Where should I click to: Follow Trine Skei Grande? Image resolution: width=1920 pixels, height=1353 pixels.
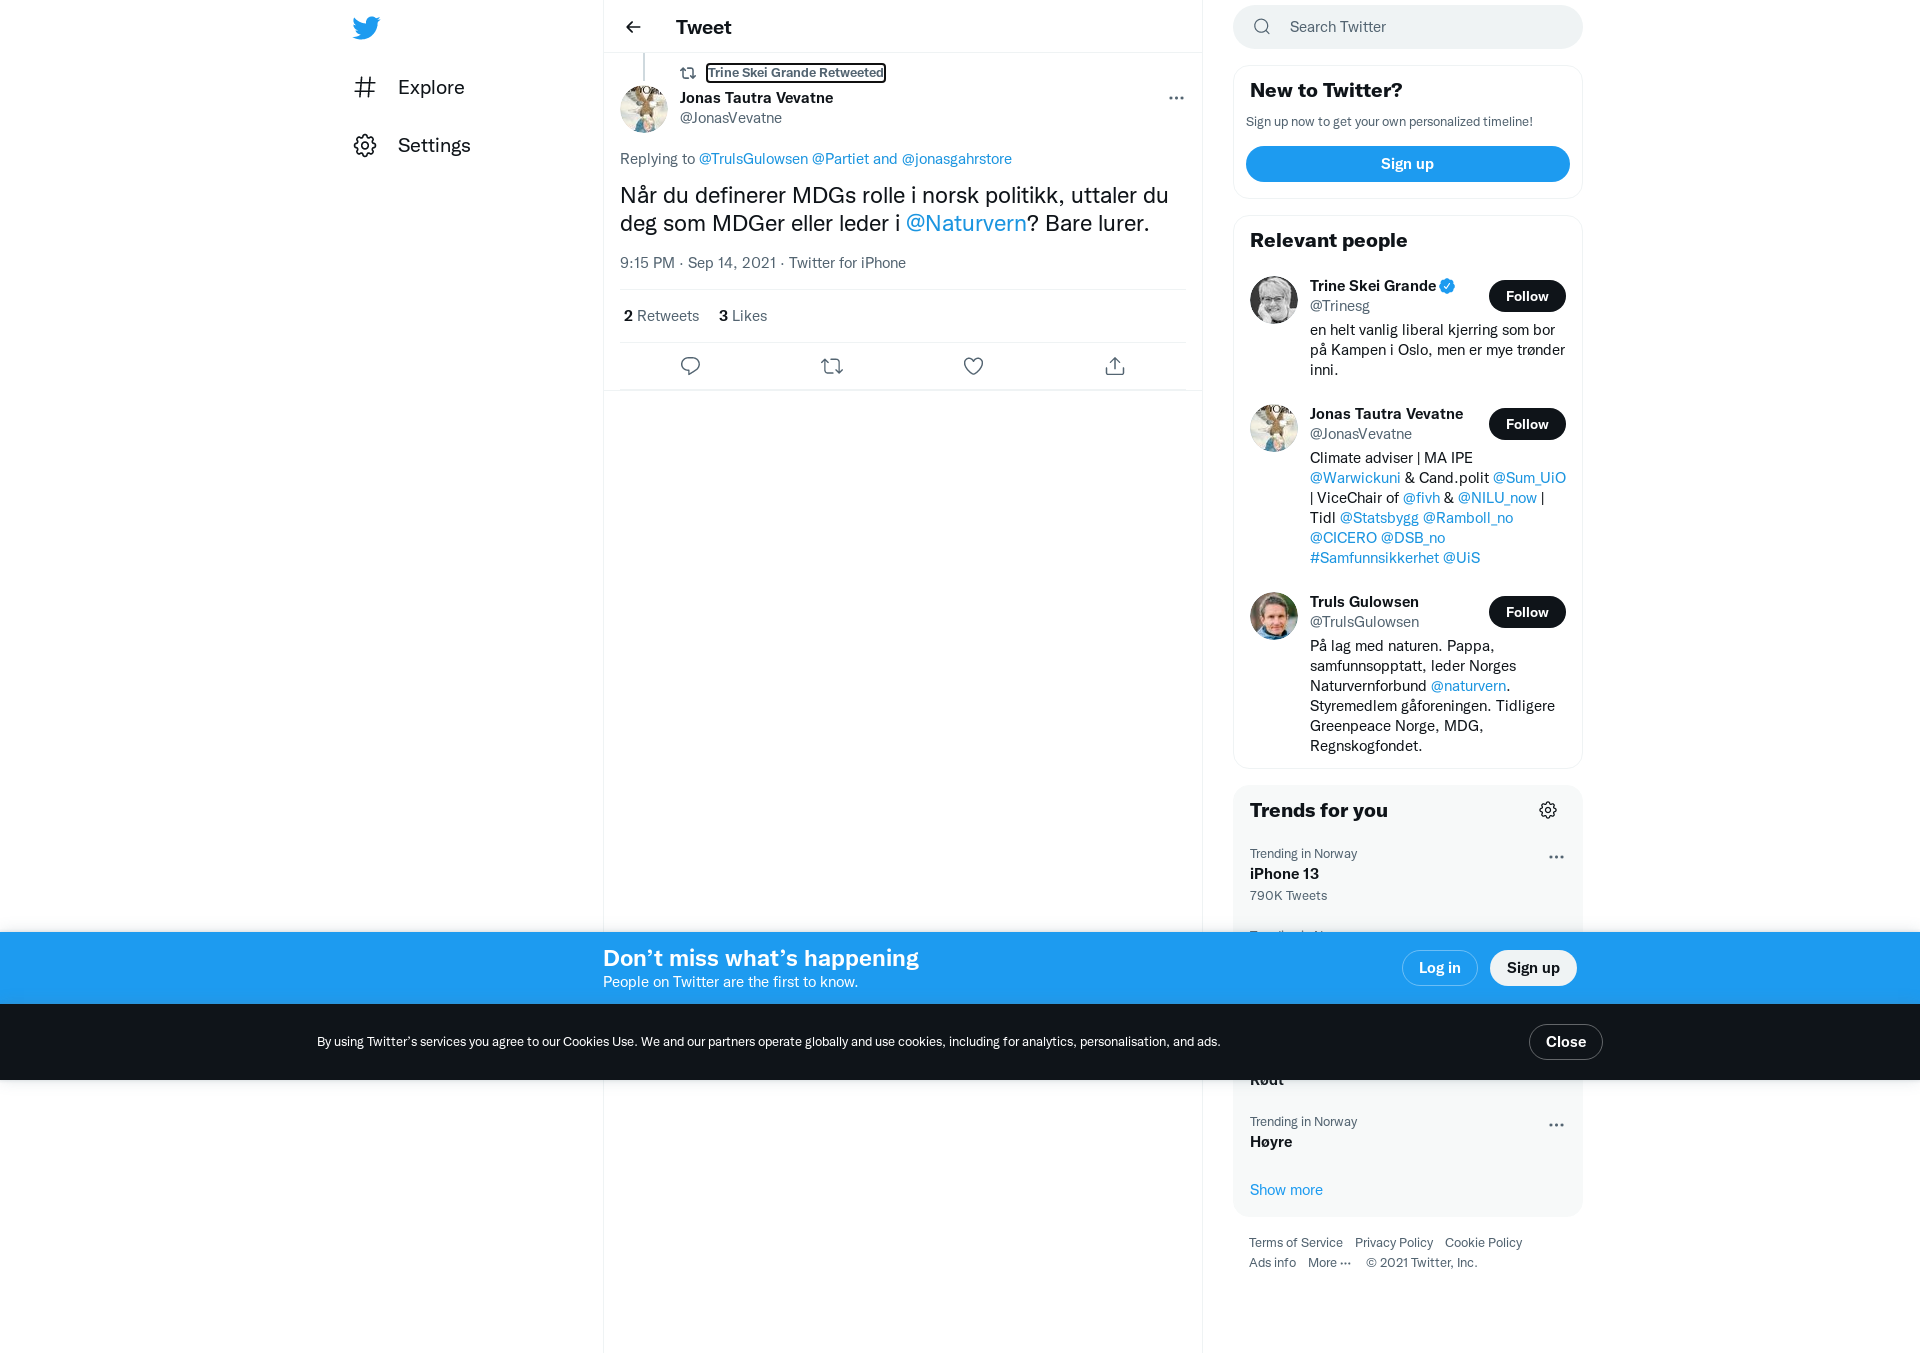pos(1527,296)
